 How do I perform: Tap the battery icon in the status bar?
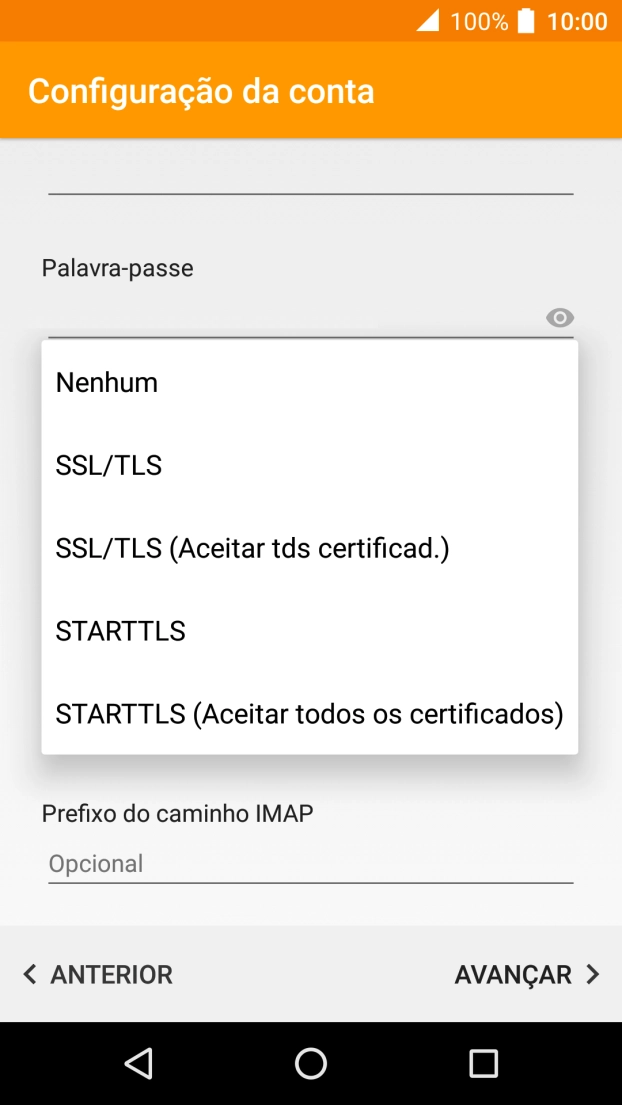pyautogui.click(x=525, y=20)
